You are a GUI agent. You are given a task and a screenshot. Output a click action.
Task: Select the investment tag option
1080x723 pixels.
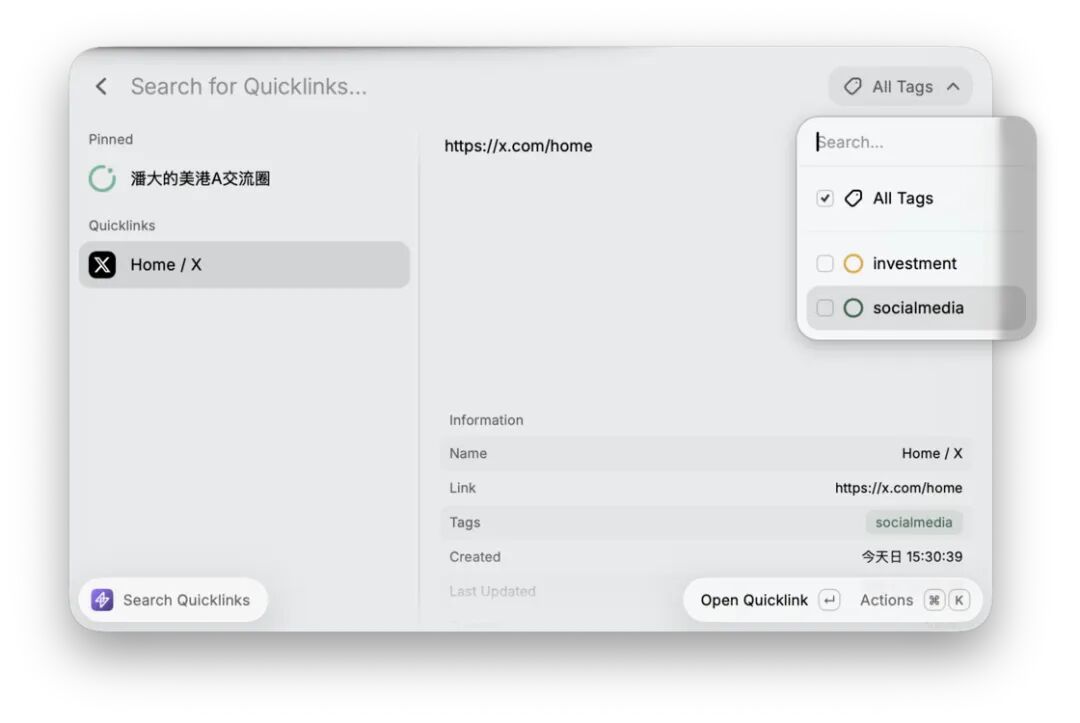[916, 264]
